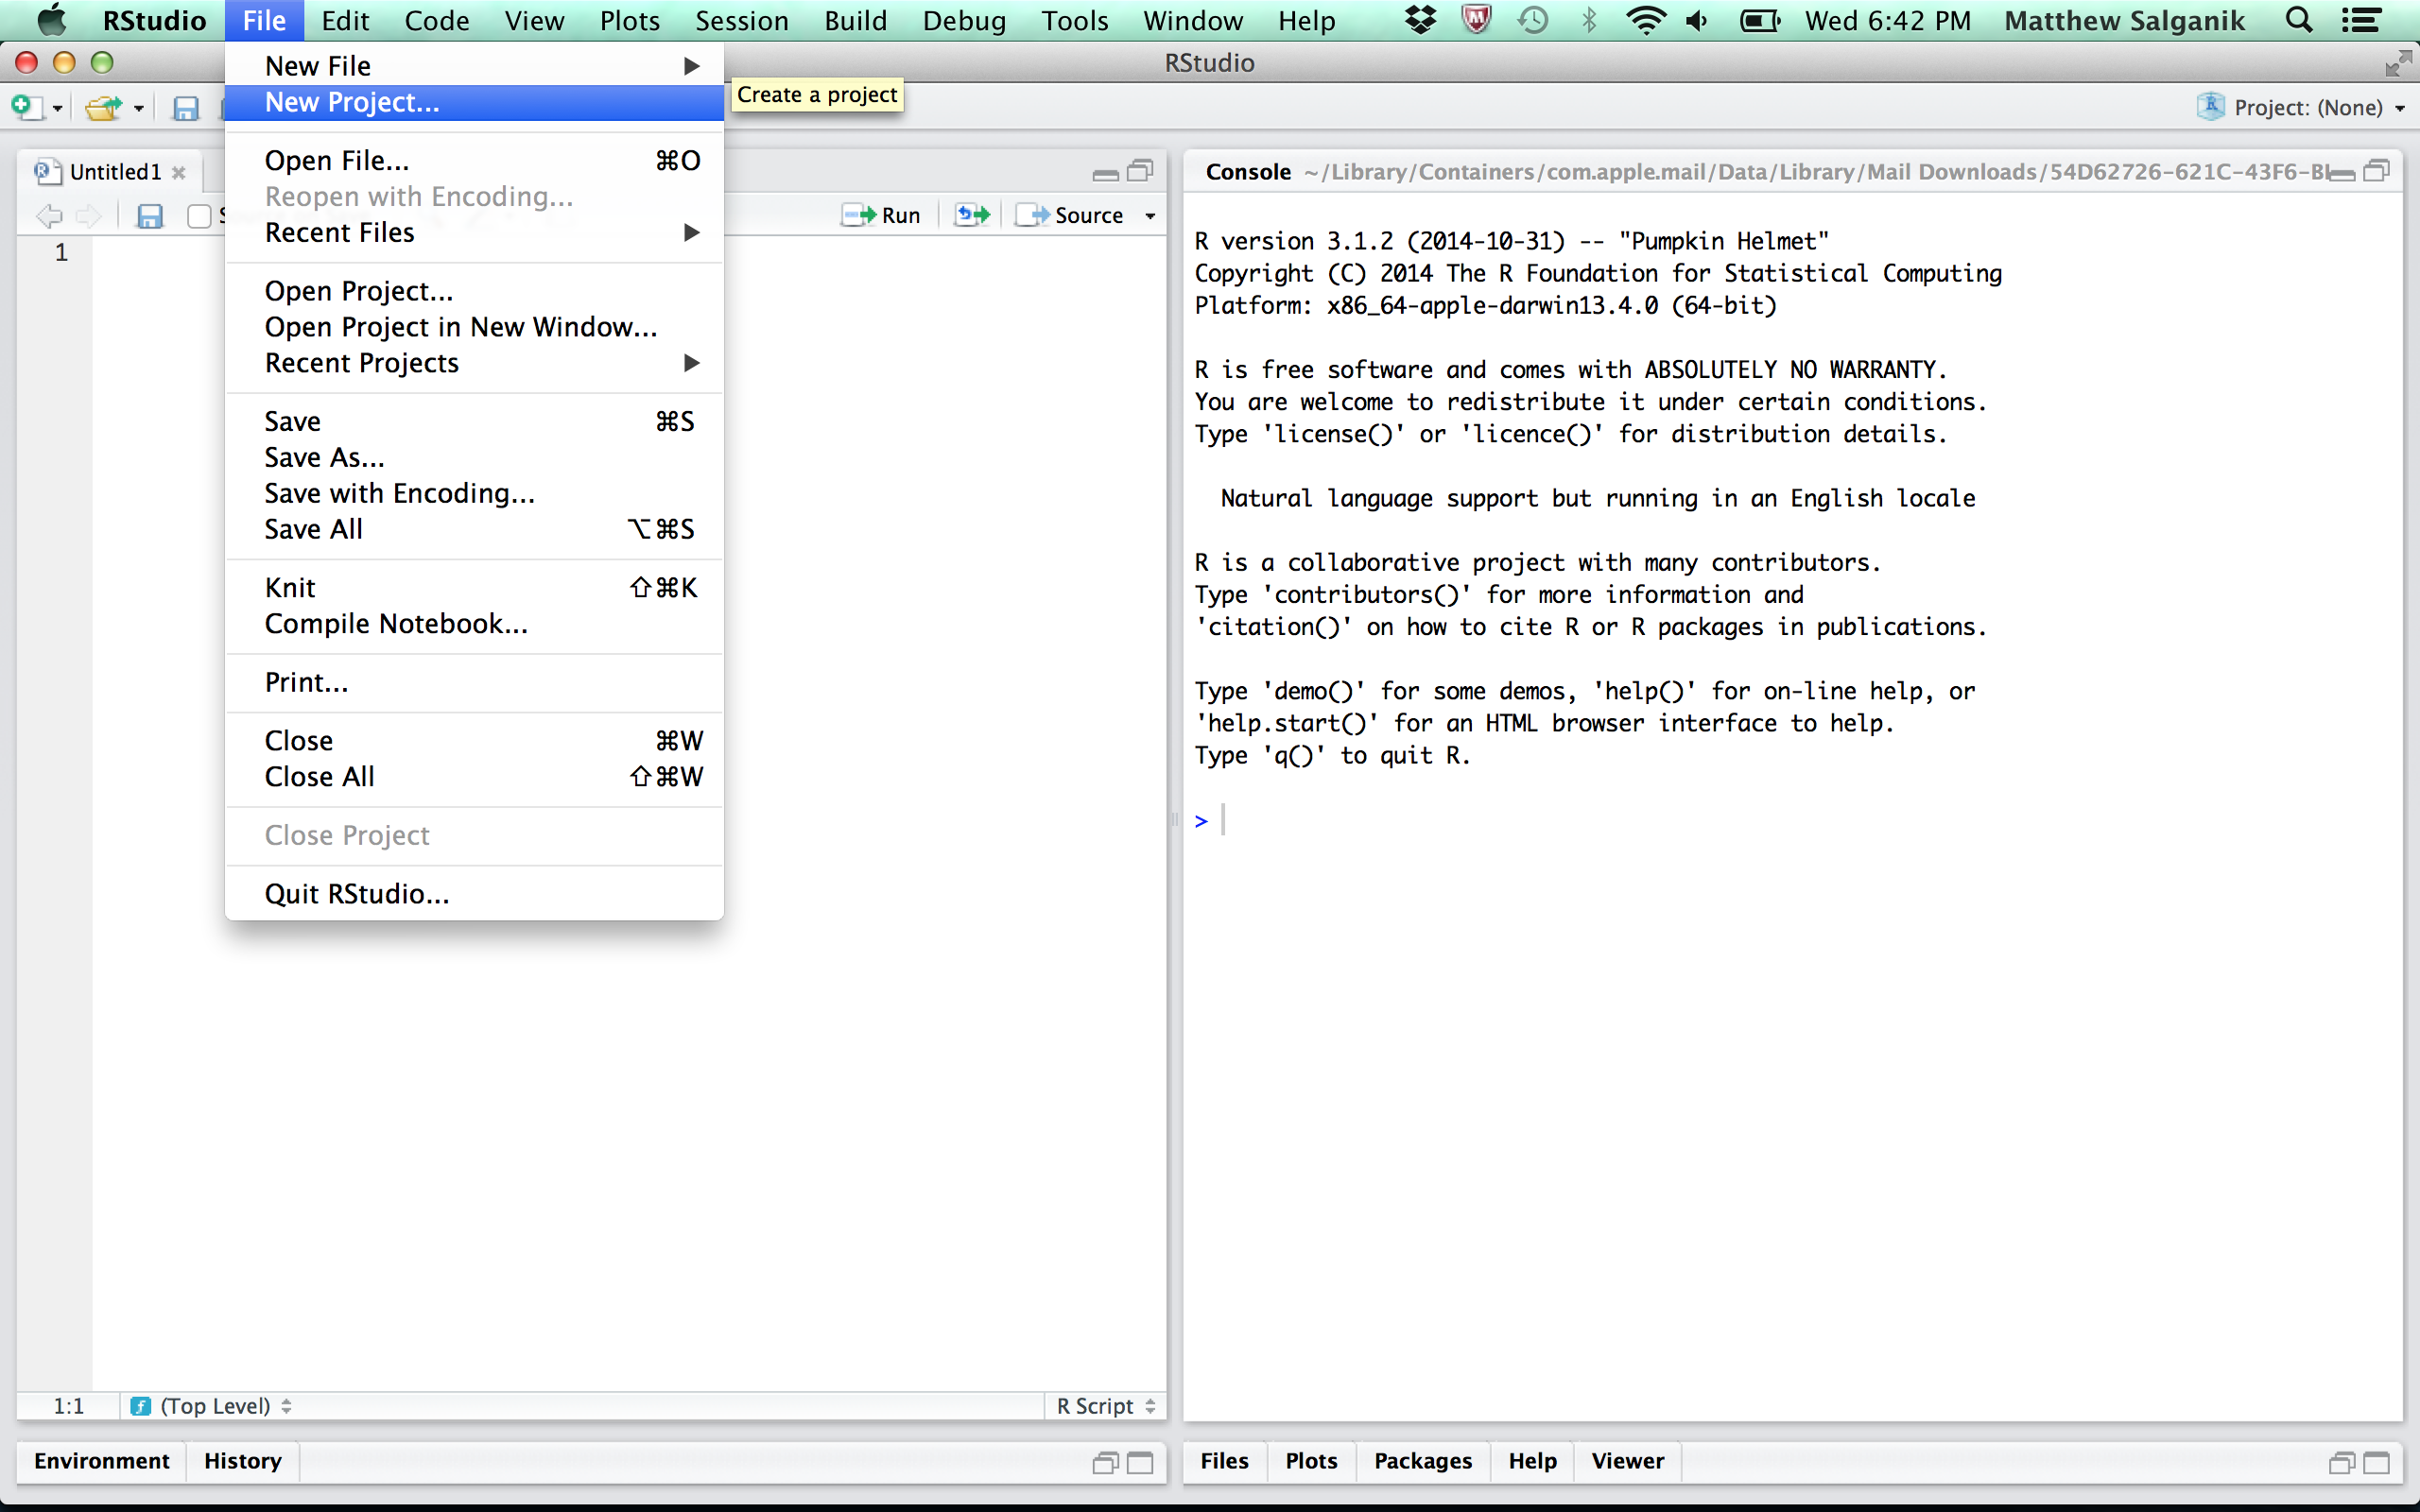The image size is (2420, 1512).
Task: Close the Untitled1 tab
Action: (x=179, y=172)
